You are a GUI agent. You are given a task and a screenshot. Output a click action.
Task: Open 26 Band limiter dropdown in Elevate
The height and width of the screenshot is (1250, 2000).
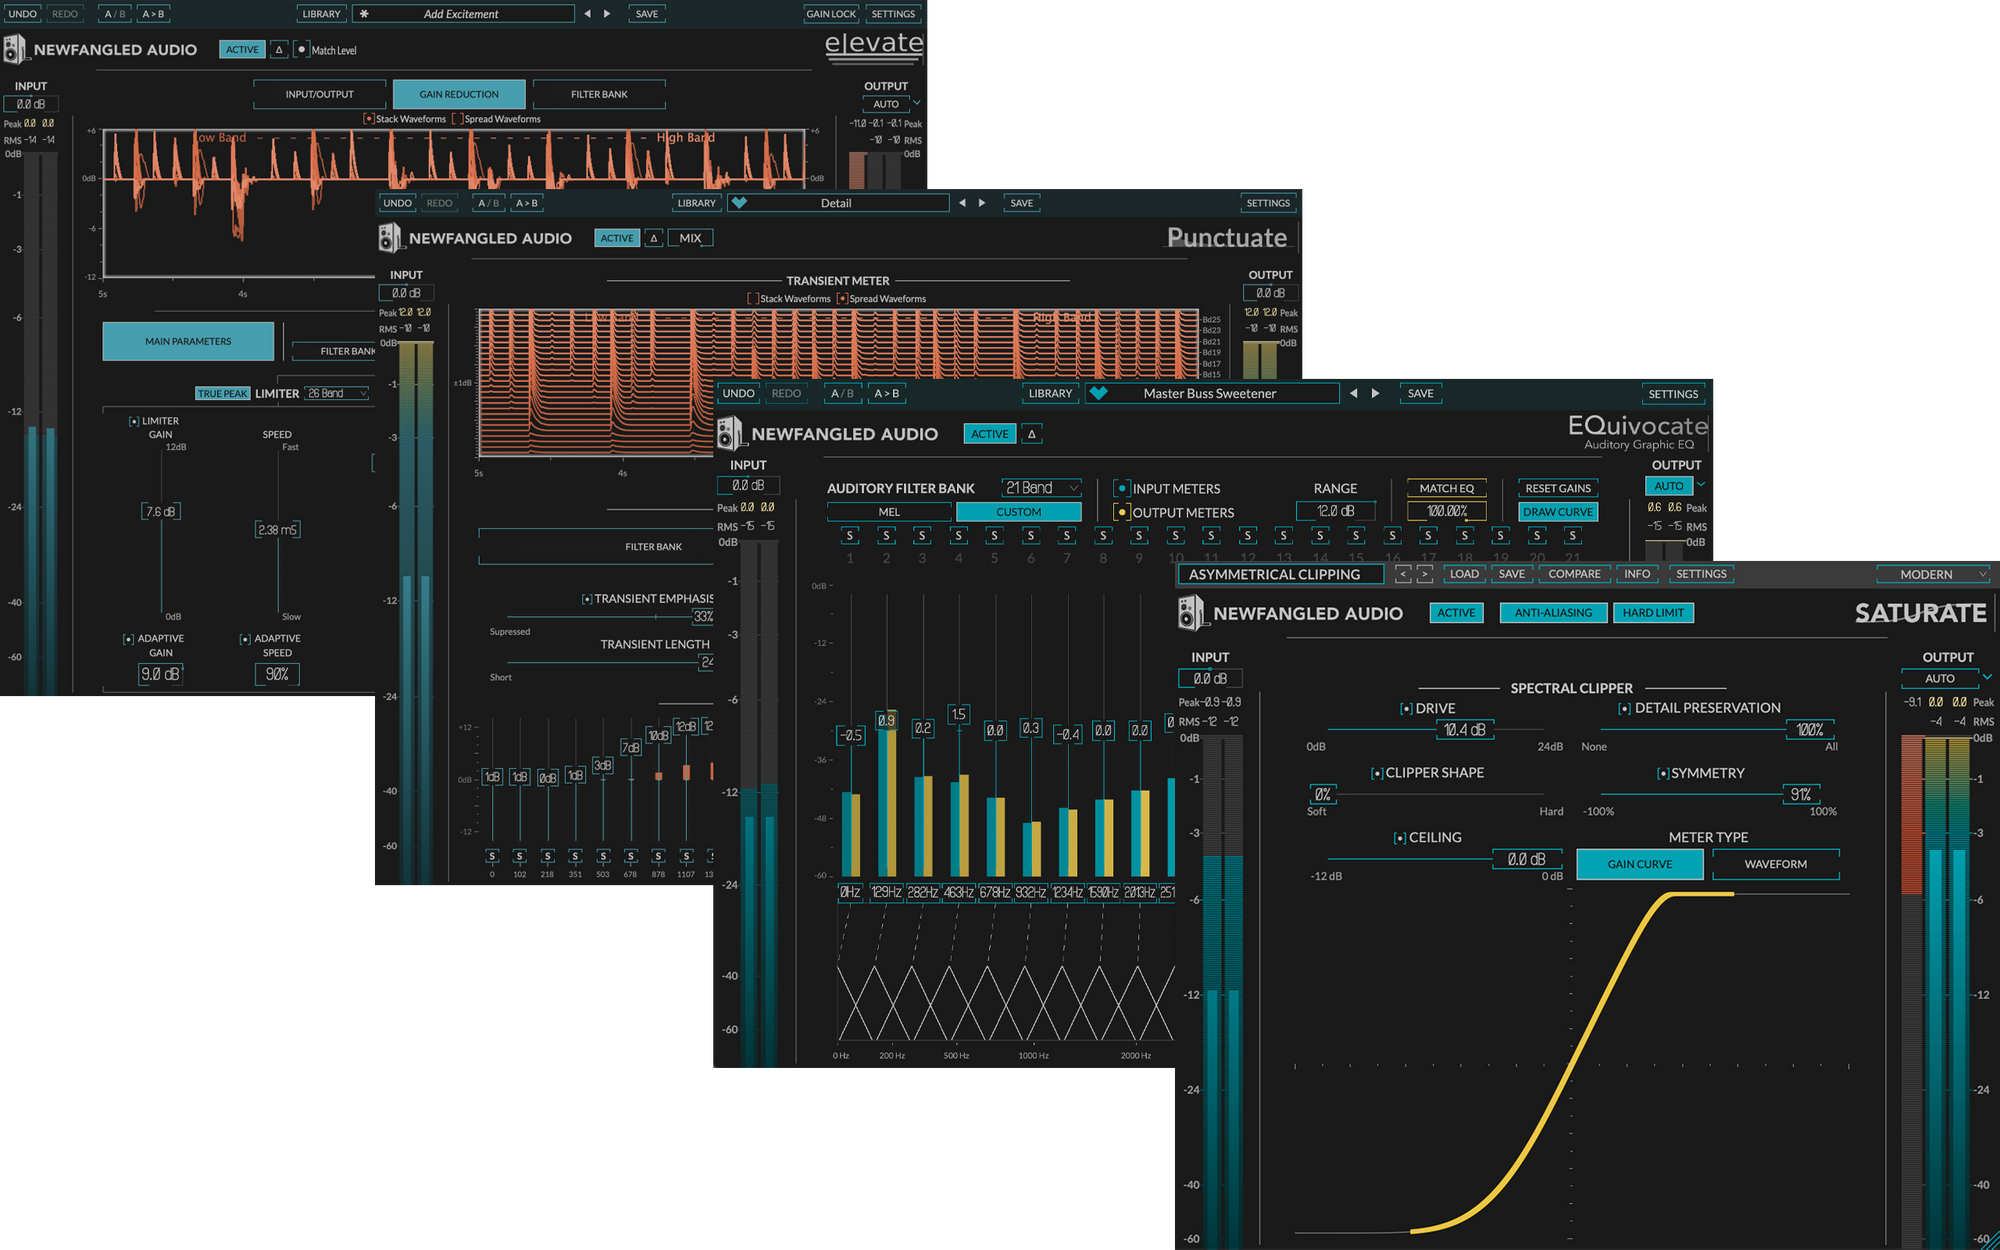[337, 394]
